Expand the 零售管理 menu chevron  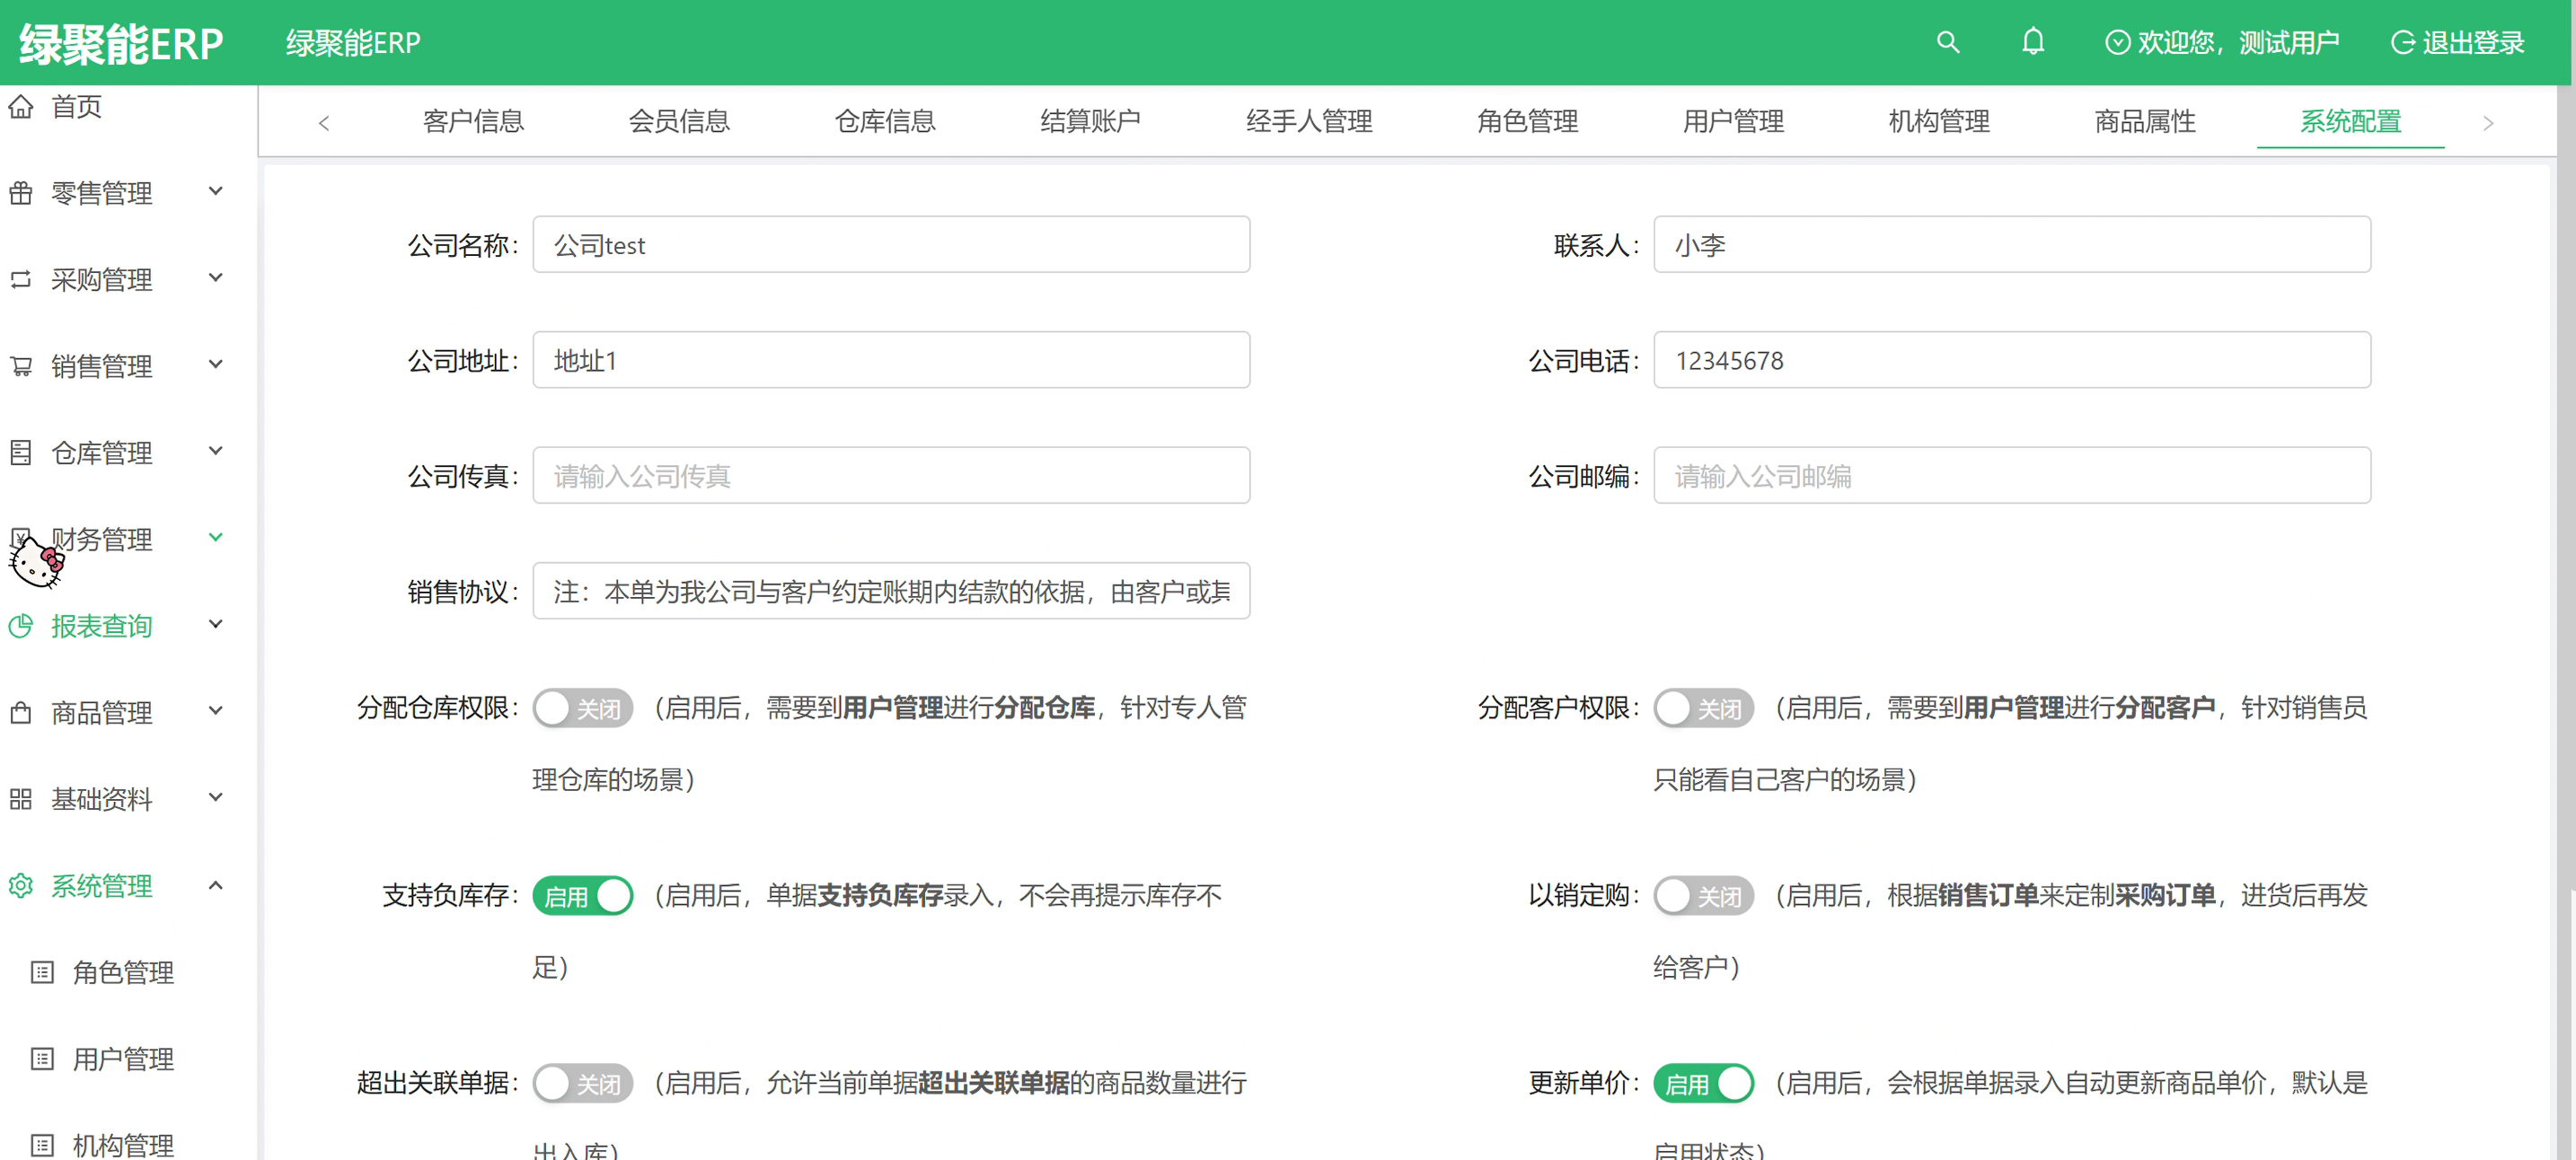click(216, 191)
